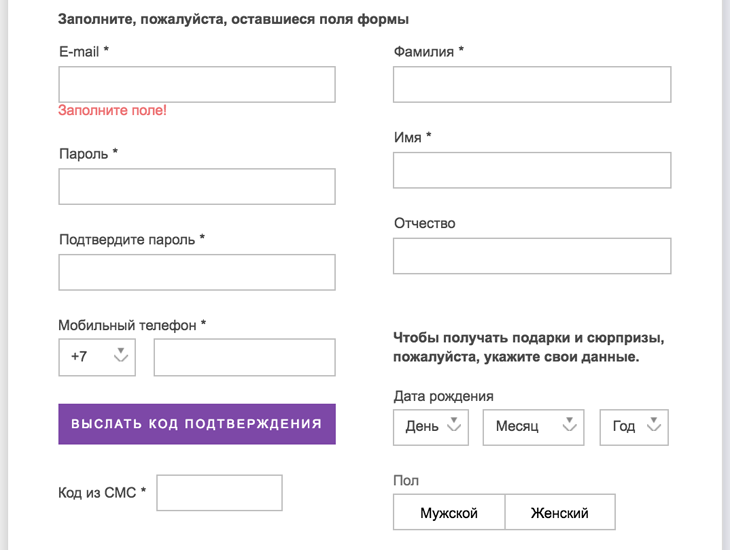
Task: Click the arrow icon in Месяц selector
Action: click(x=570, y=425)
